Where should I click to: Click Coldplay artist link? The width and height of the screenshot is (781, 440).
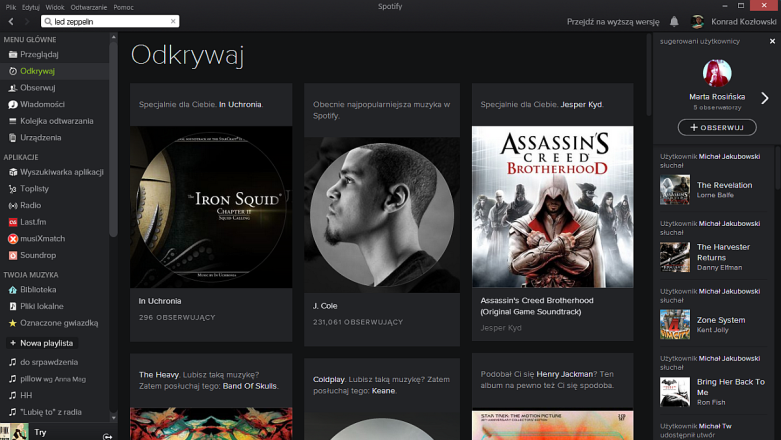[328, 379]
